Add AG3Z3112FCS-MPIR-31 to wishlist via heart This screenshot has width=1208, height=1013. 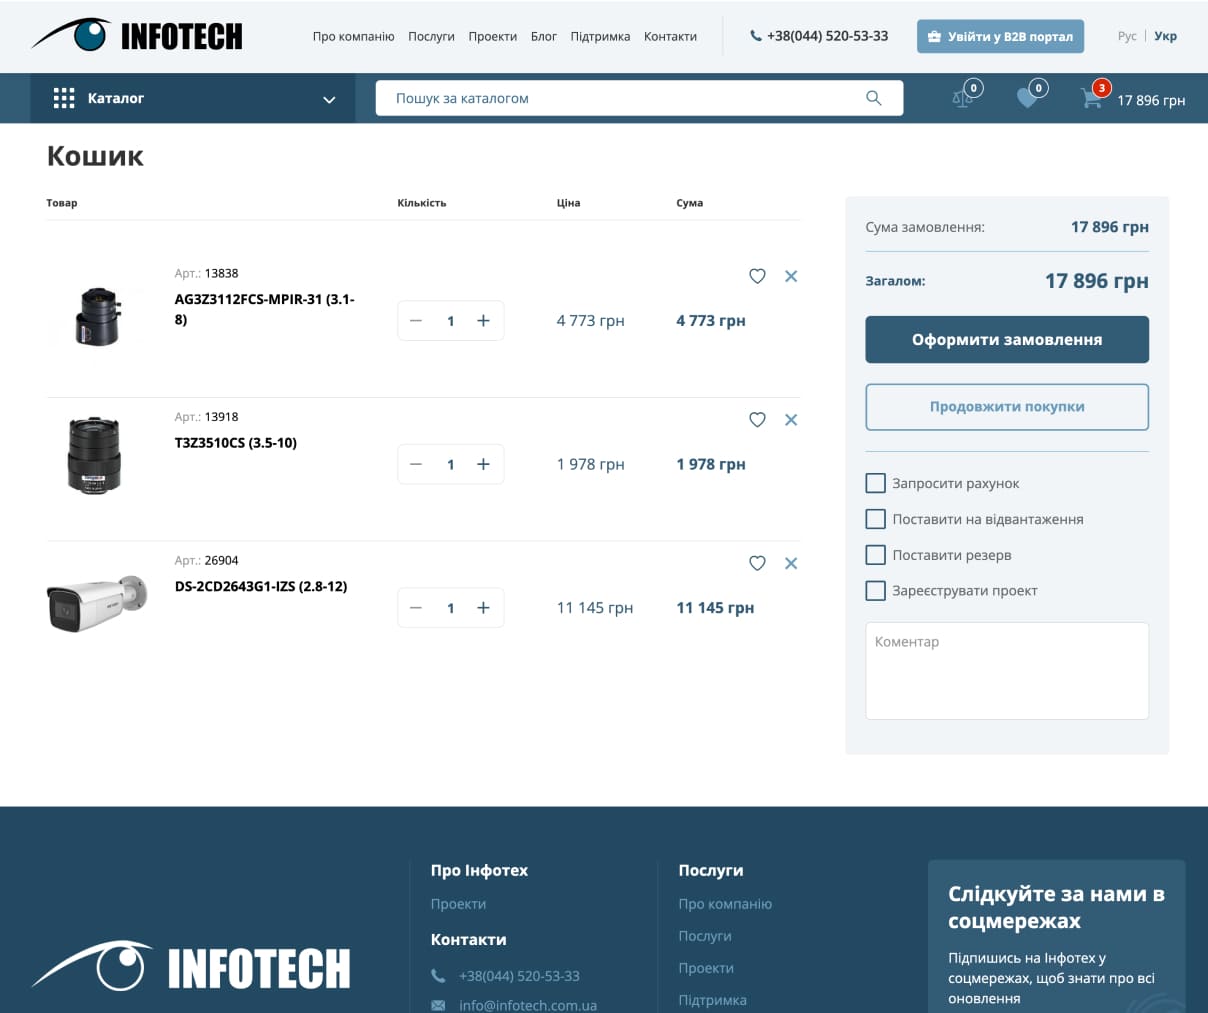pos(757,276)
